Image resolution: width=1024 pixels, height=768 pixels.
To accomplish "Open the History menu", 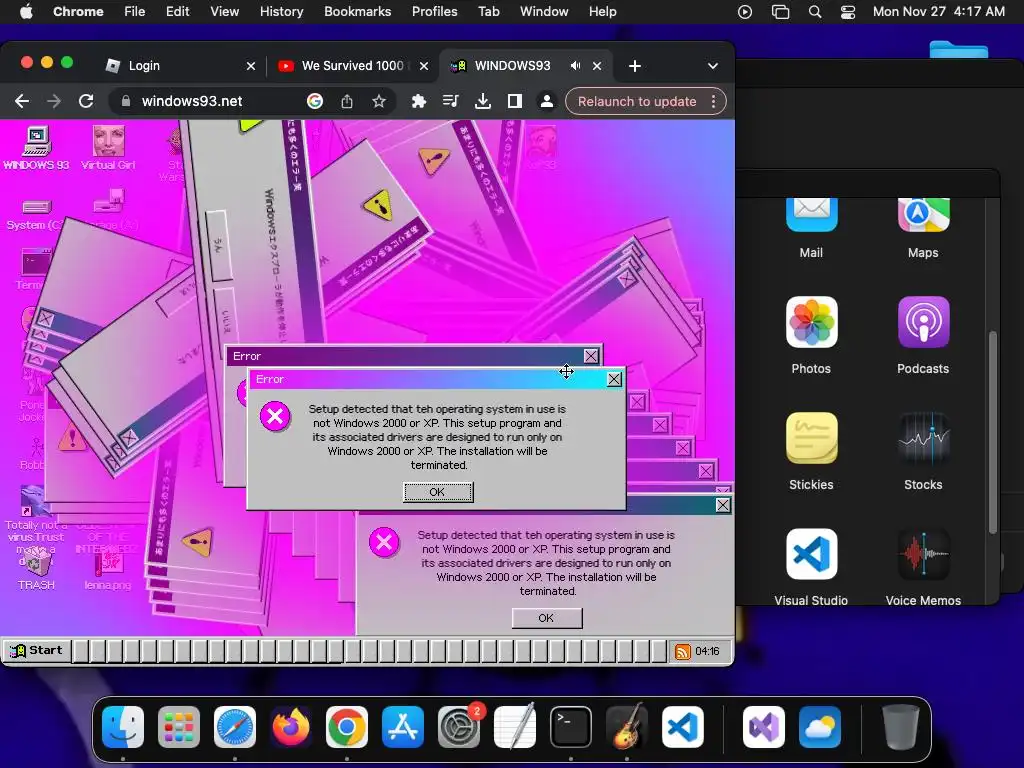I will coord(281,12).
